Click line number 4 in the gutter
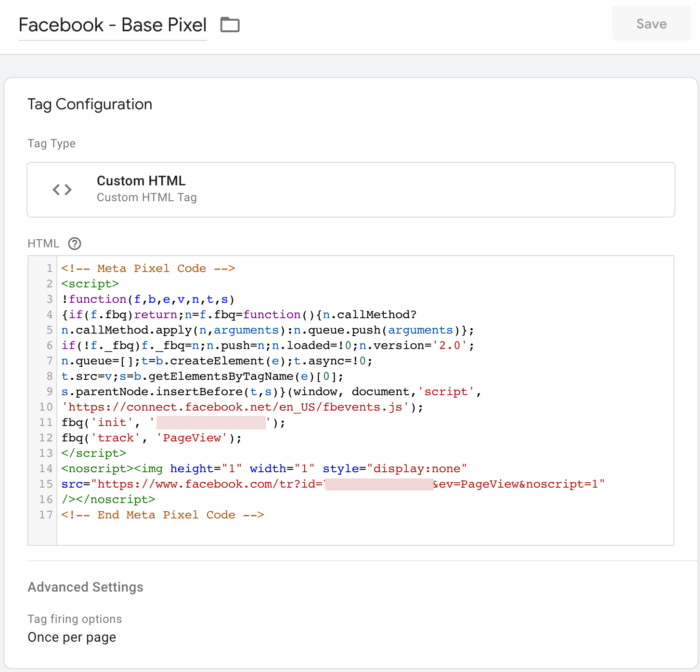The width and height of the screenshot is (700, 672). pos(49,314)
